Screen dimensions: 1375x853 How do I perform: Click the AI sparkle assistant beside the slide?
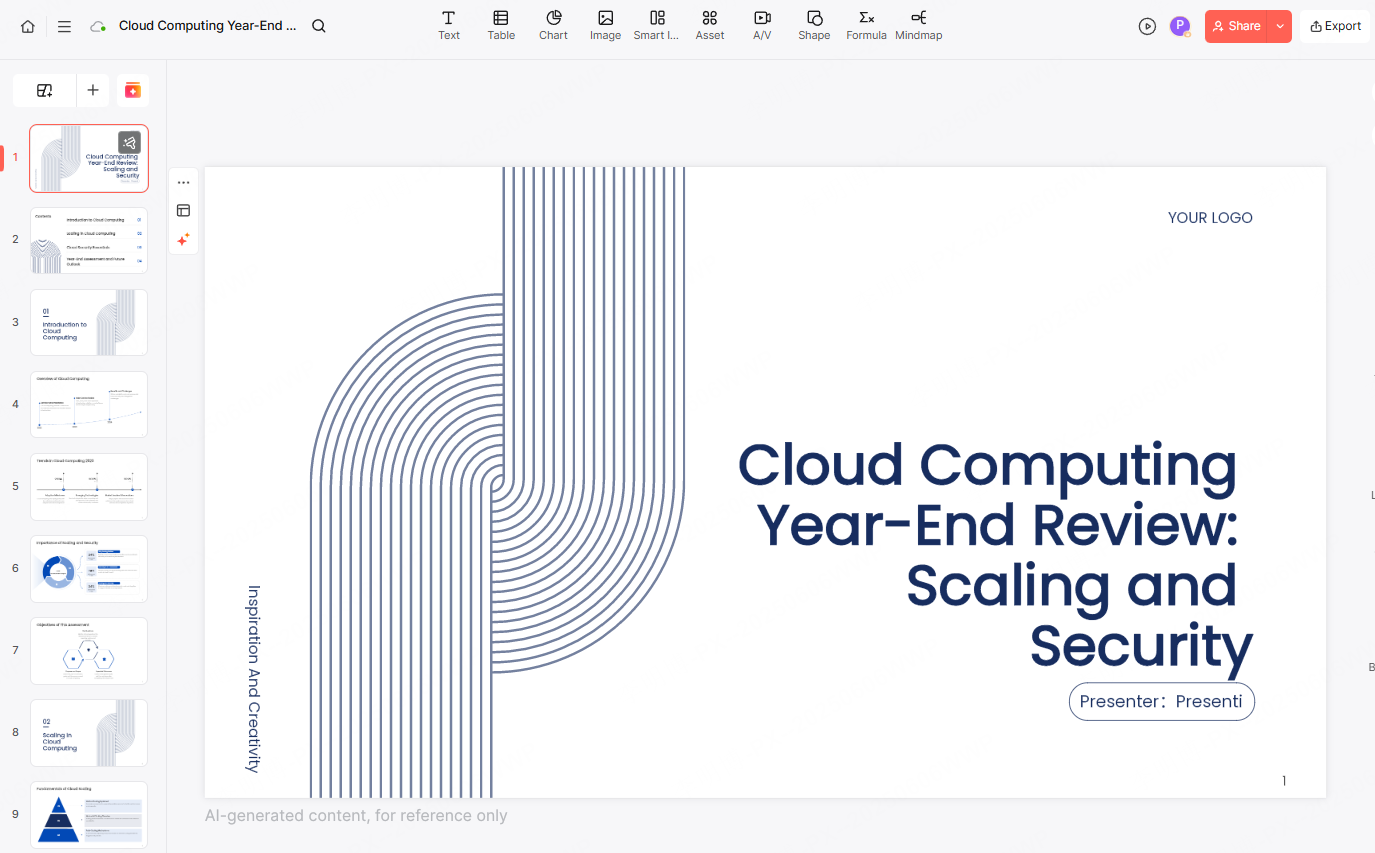coord(183,240)
